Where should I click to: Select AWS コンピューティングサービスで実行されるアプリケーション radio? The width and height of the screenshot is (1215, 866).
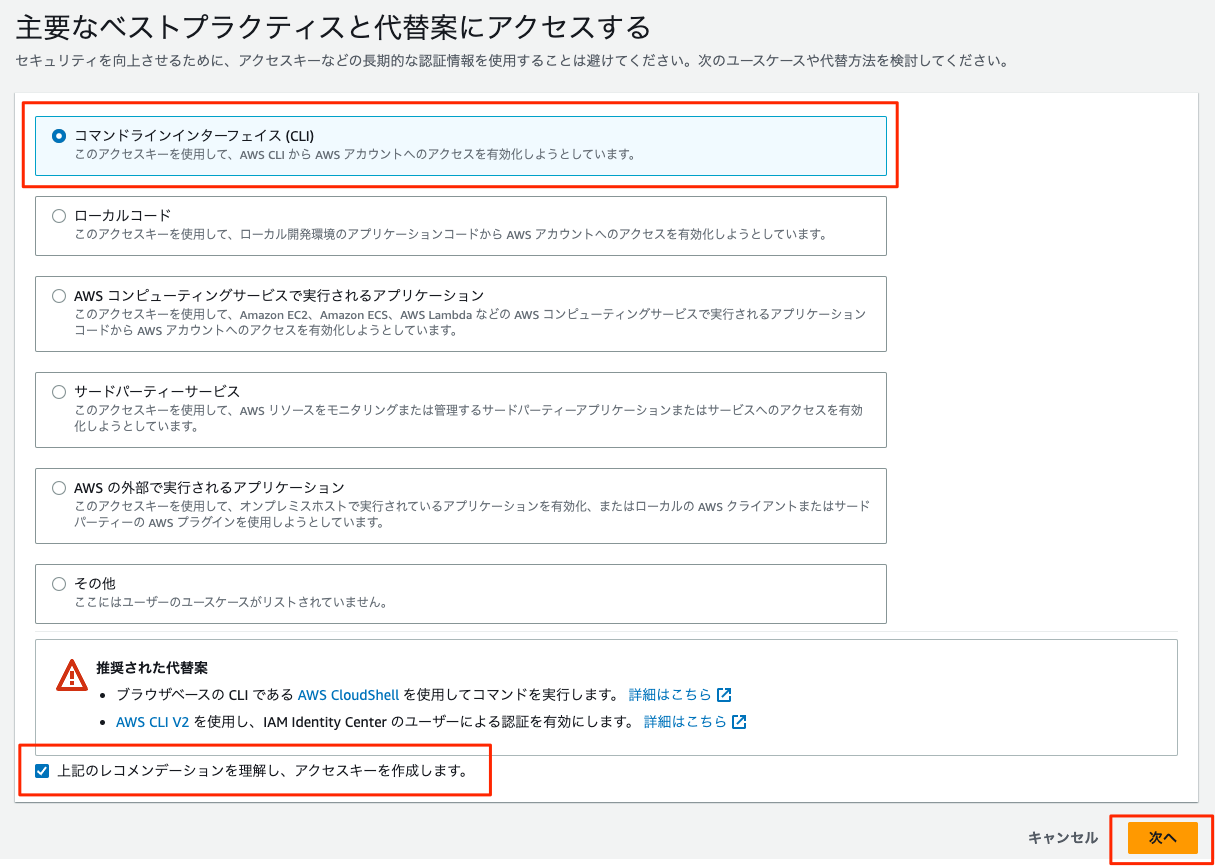[59, 295]
